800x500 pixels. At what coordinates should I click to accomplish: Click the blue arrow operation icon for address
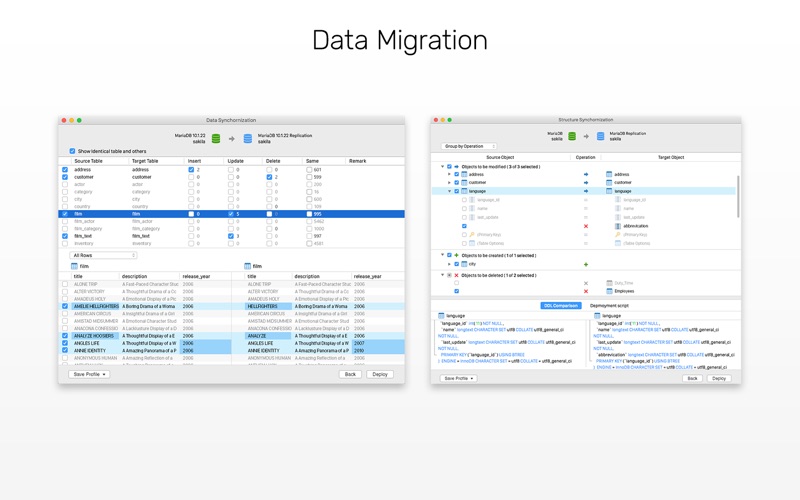pyautogui.click(x=586, y=174)
